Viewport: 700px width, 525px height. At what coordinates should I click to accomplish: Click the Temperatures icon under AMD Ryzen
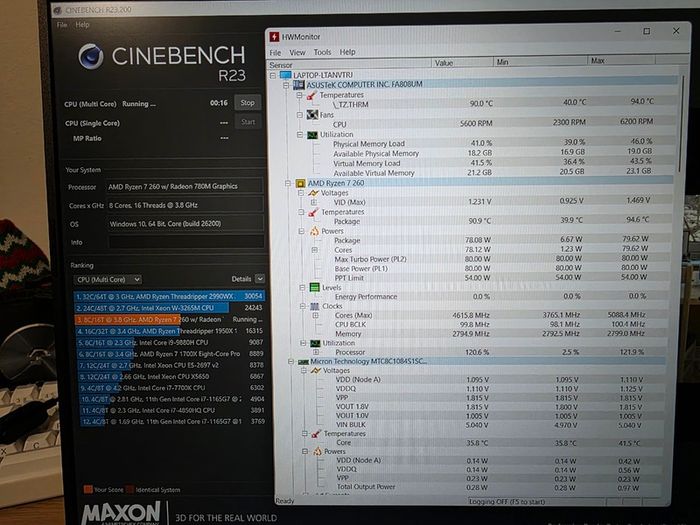(313, 212)
